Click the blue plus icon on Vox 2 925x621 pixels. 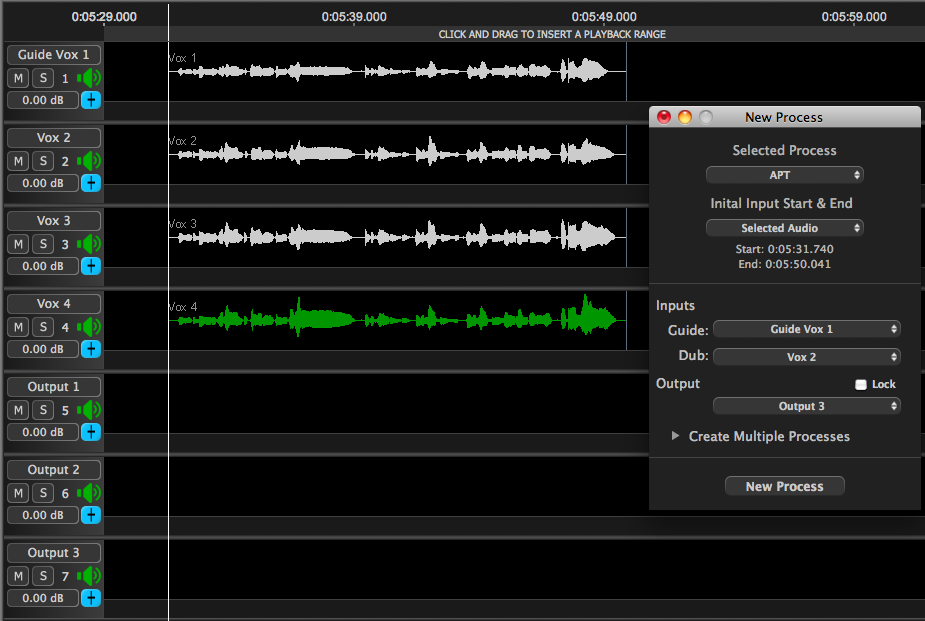(91, 183)
